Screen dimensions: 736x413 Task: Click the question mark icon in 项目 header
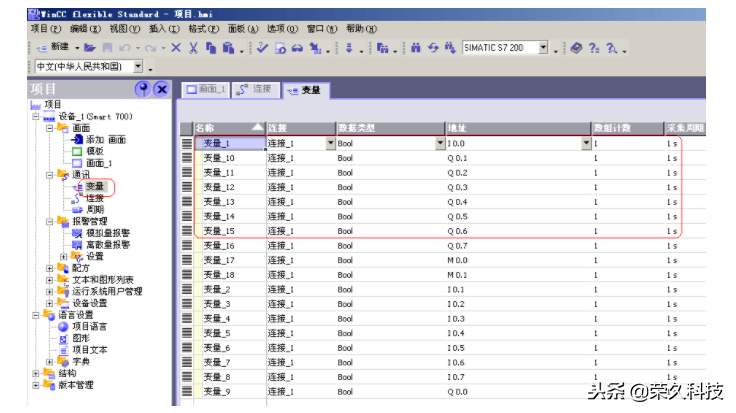[x=142, y=90]
